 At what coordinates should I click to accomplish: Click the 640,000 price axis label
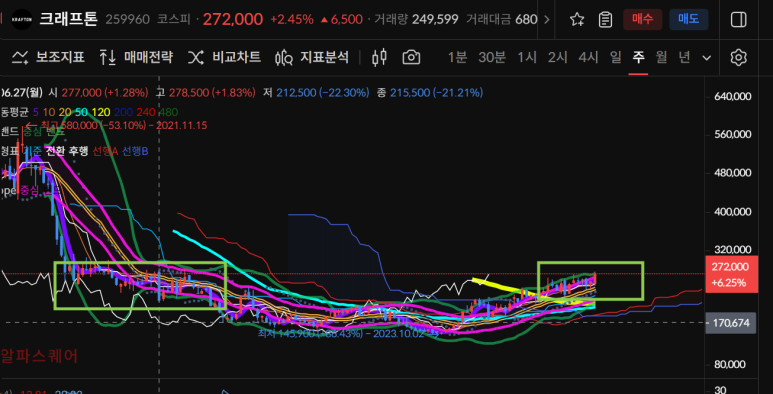click(x=733, y=96)
